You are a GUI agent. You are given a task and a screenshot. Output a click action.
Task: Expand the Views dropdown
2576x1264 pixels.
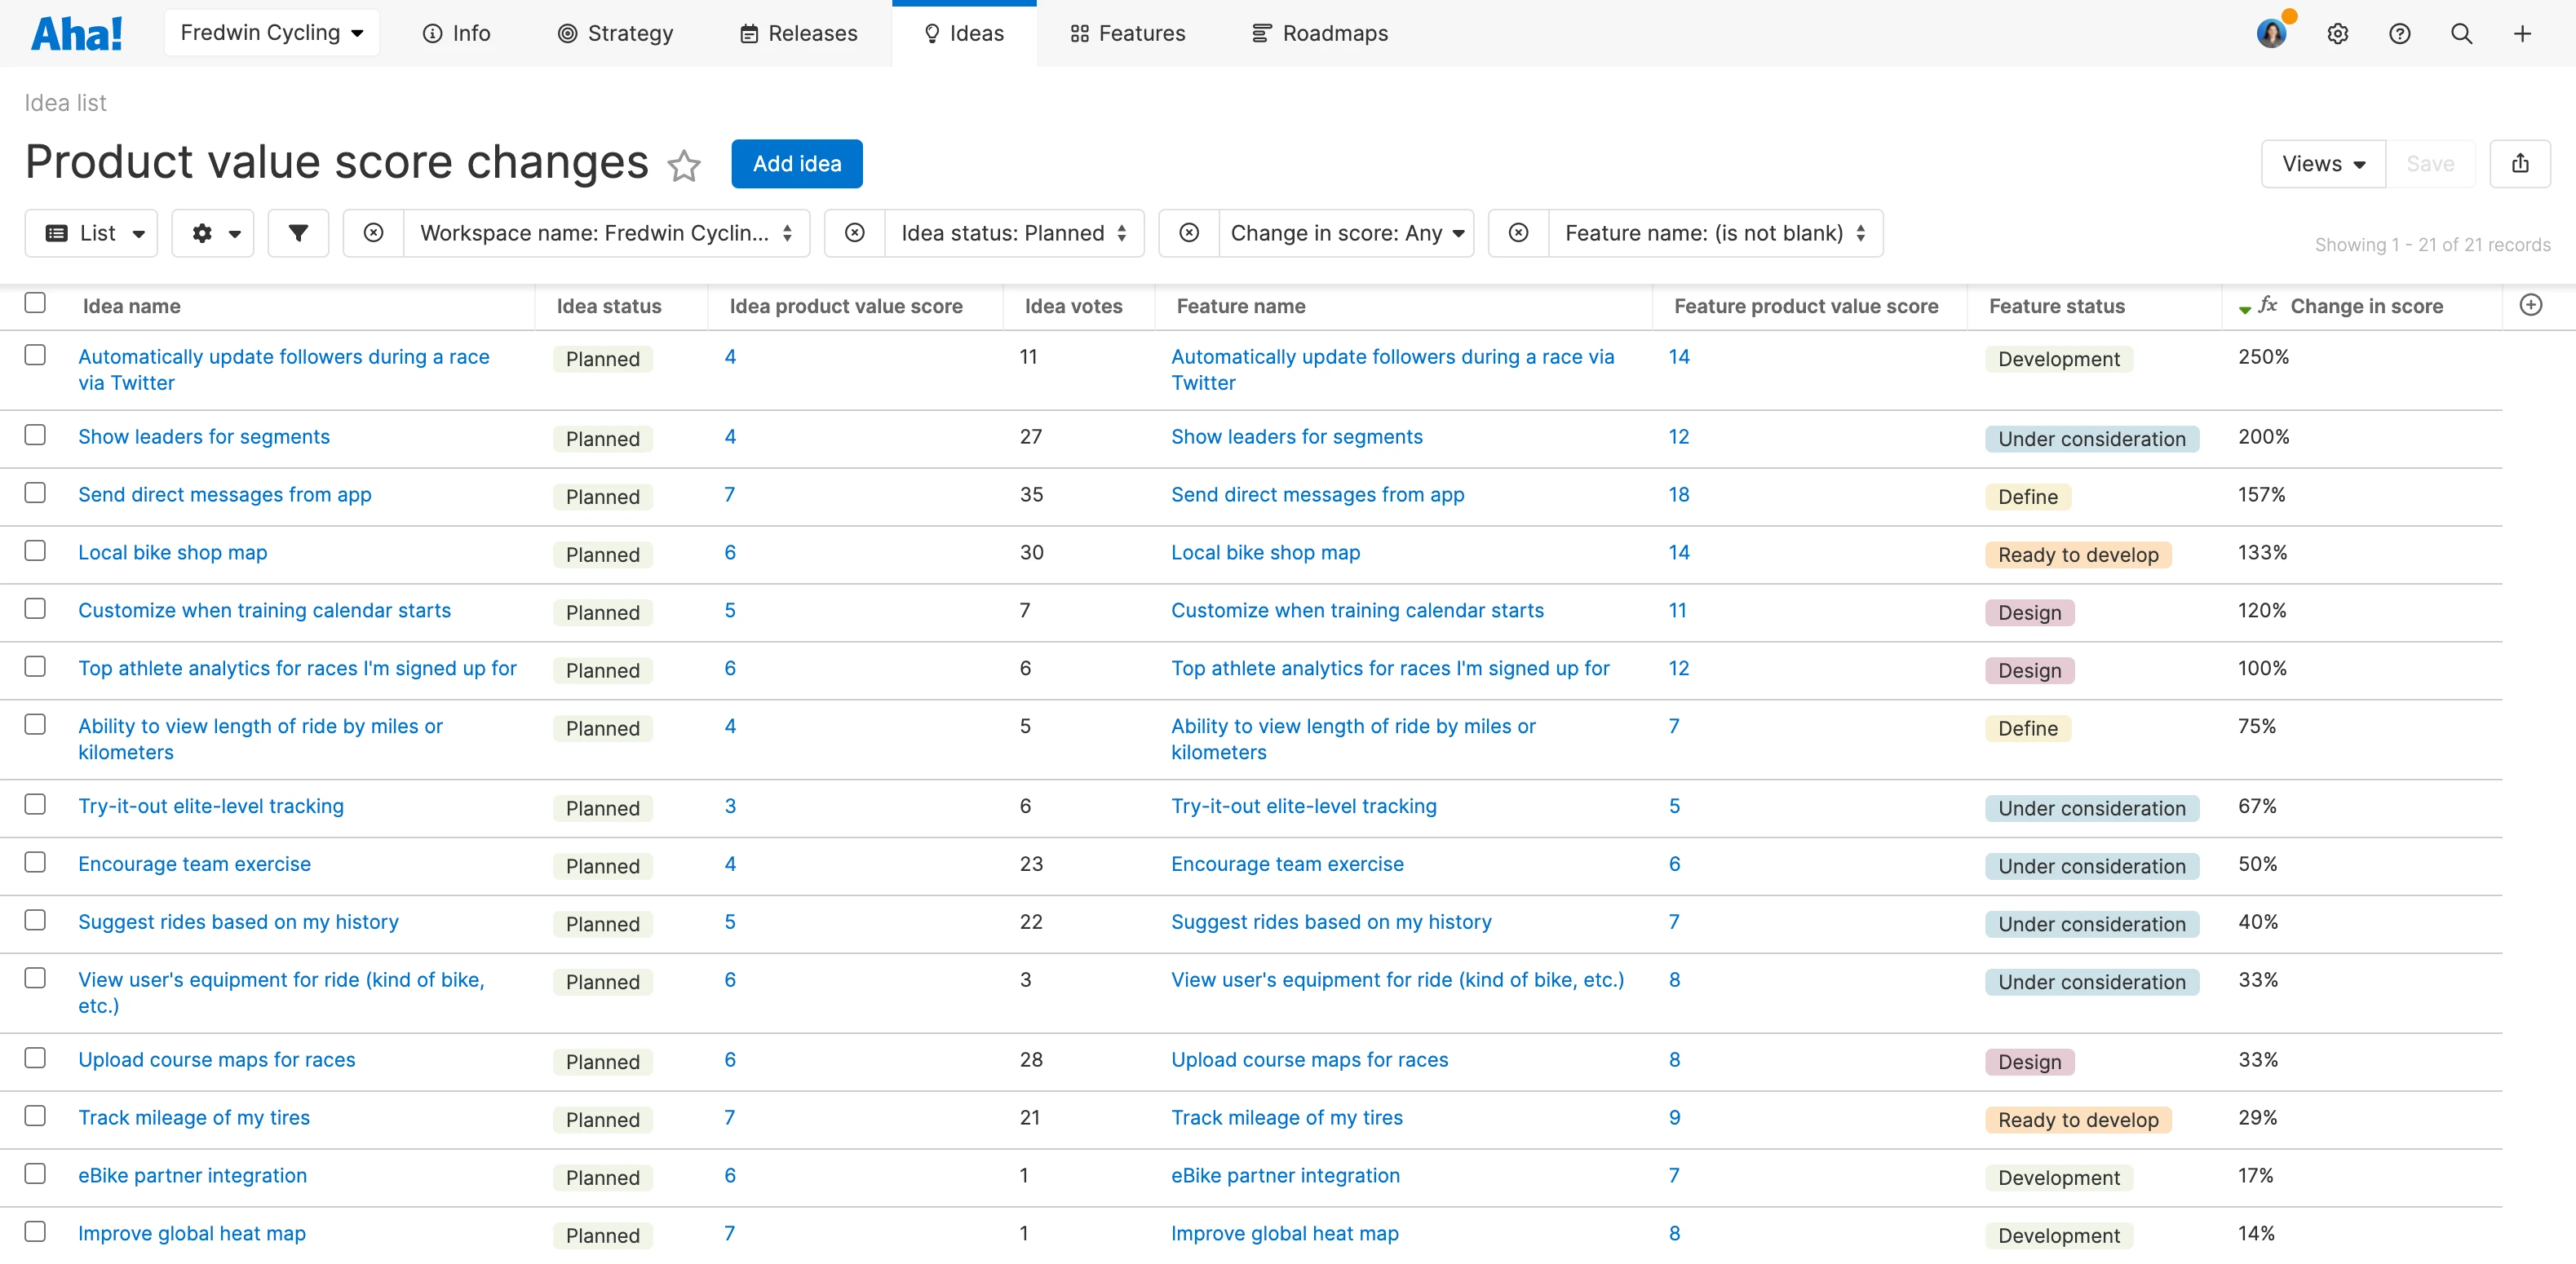click(2323, 164)
